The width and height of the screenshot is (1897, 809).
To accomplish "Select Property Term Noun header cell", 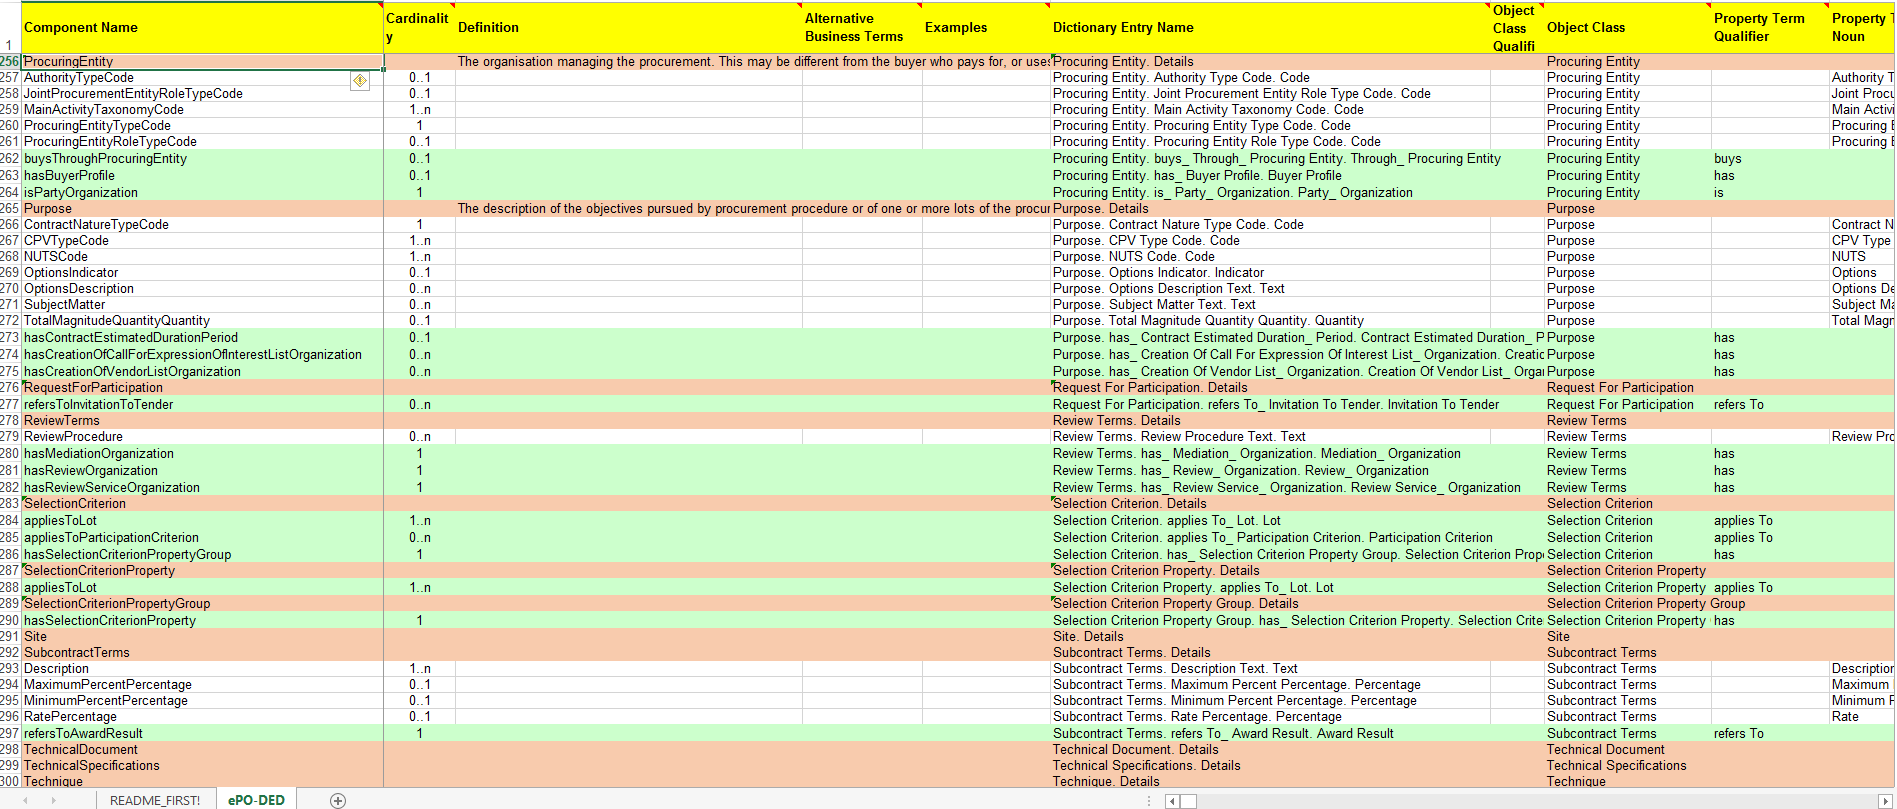I will [x=1862, y=28].
